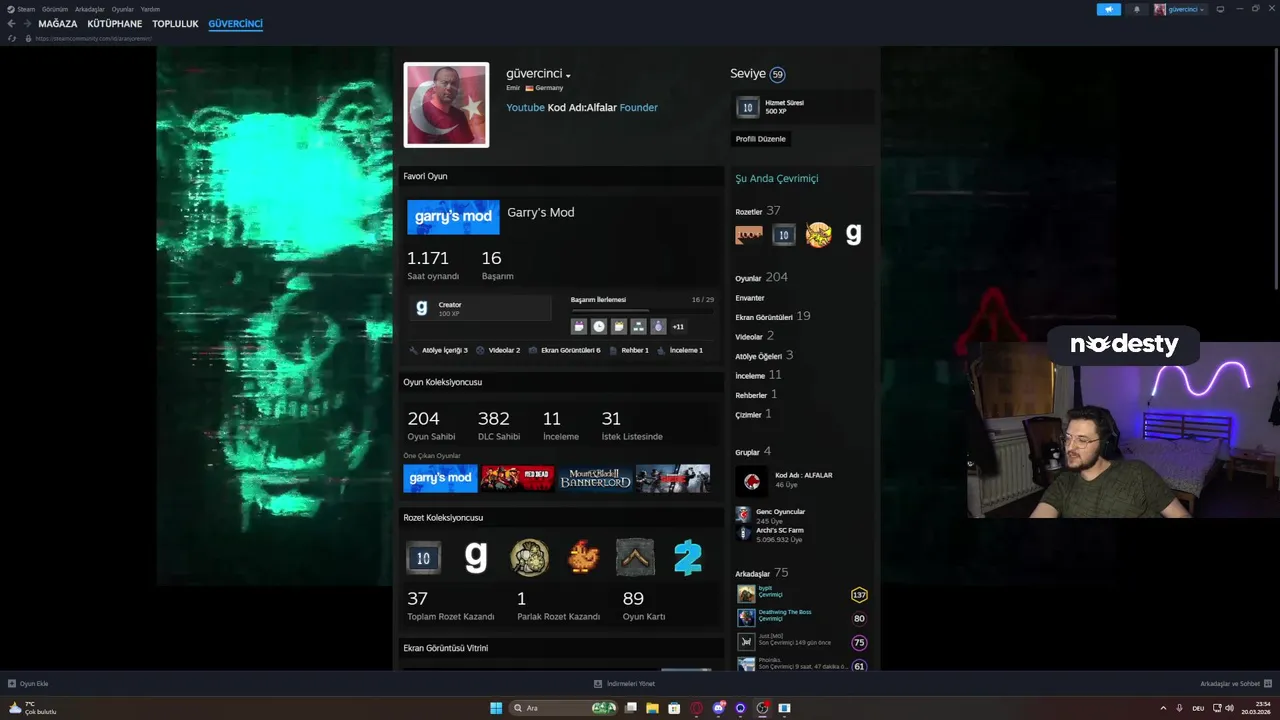
Task: Switch to the KÜTÜPHANE tab
Action: (115, 24)
